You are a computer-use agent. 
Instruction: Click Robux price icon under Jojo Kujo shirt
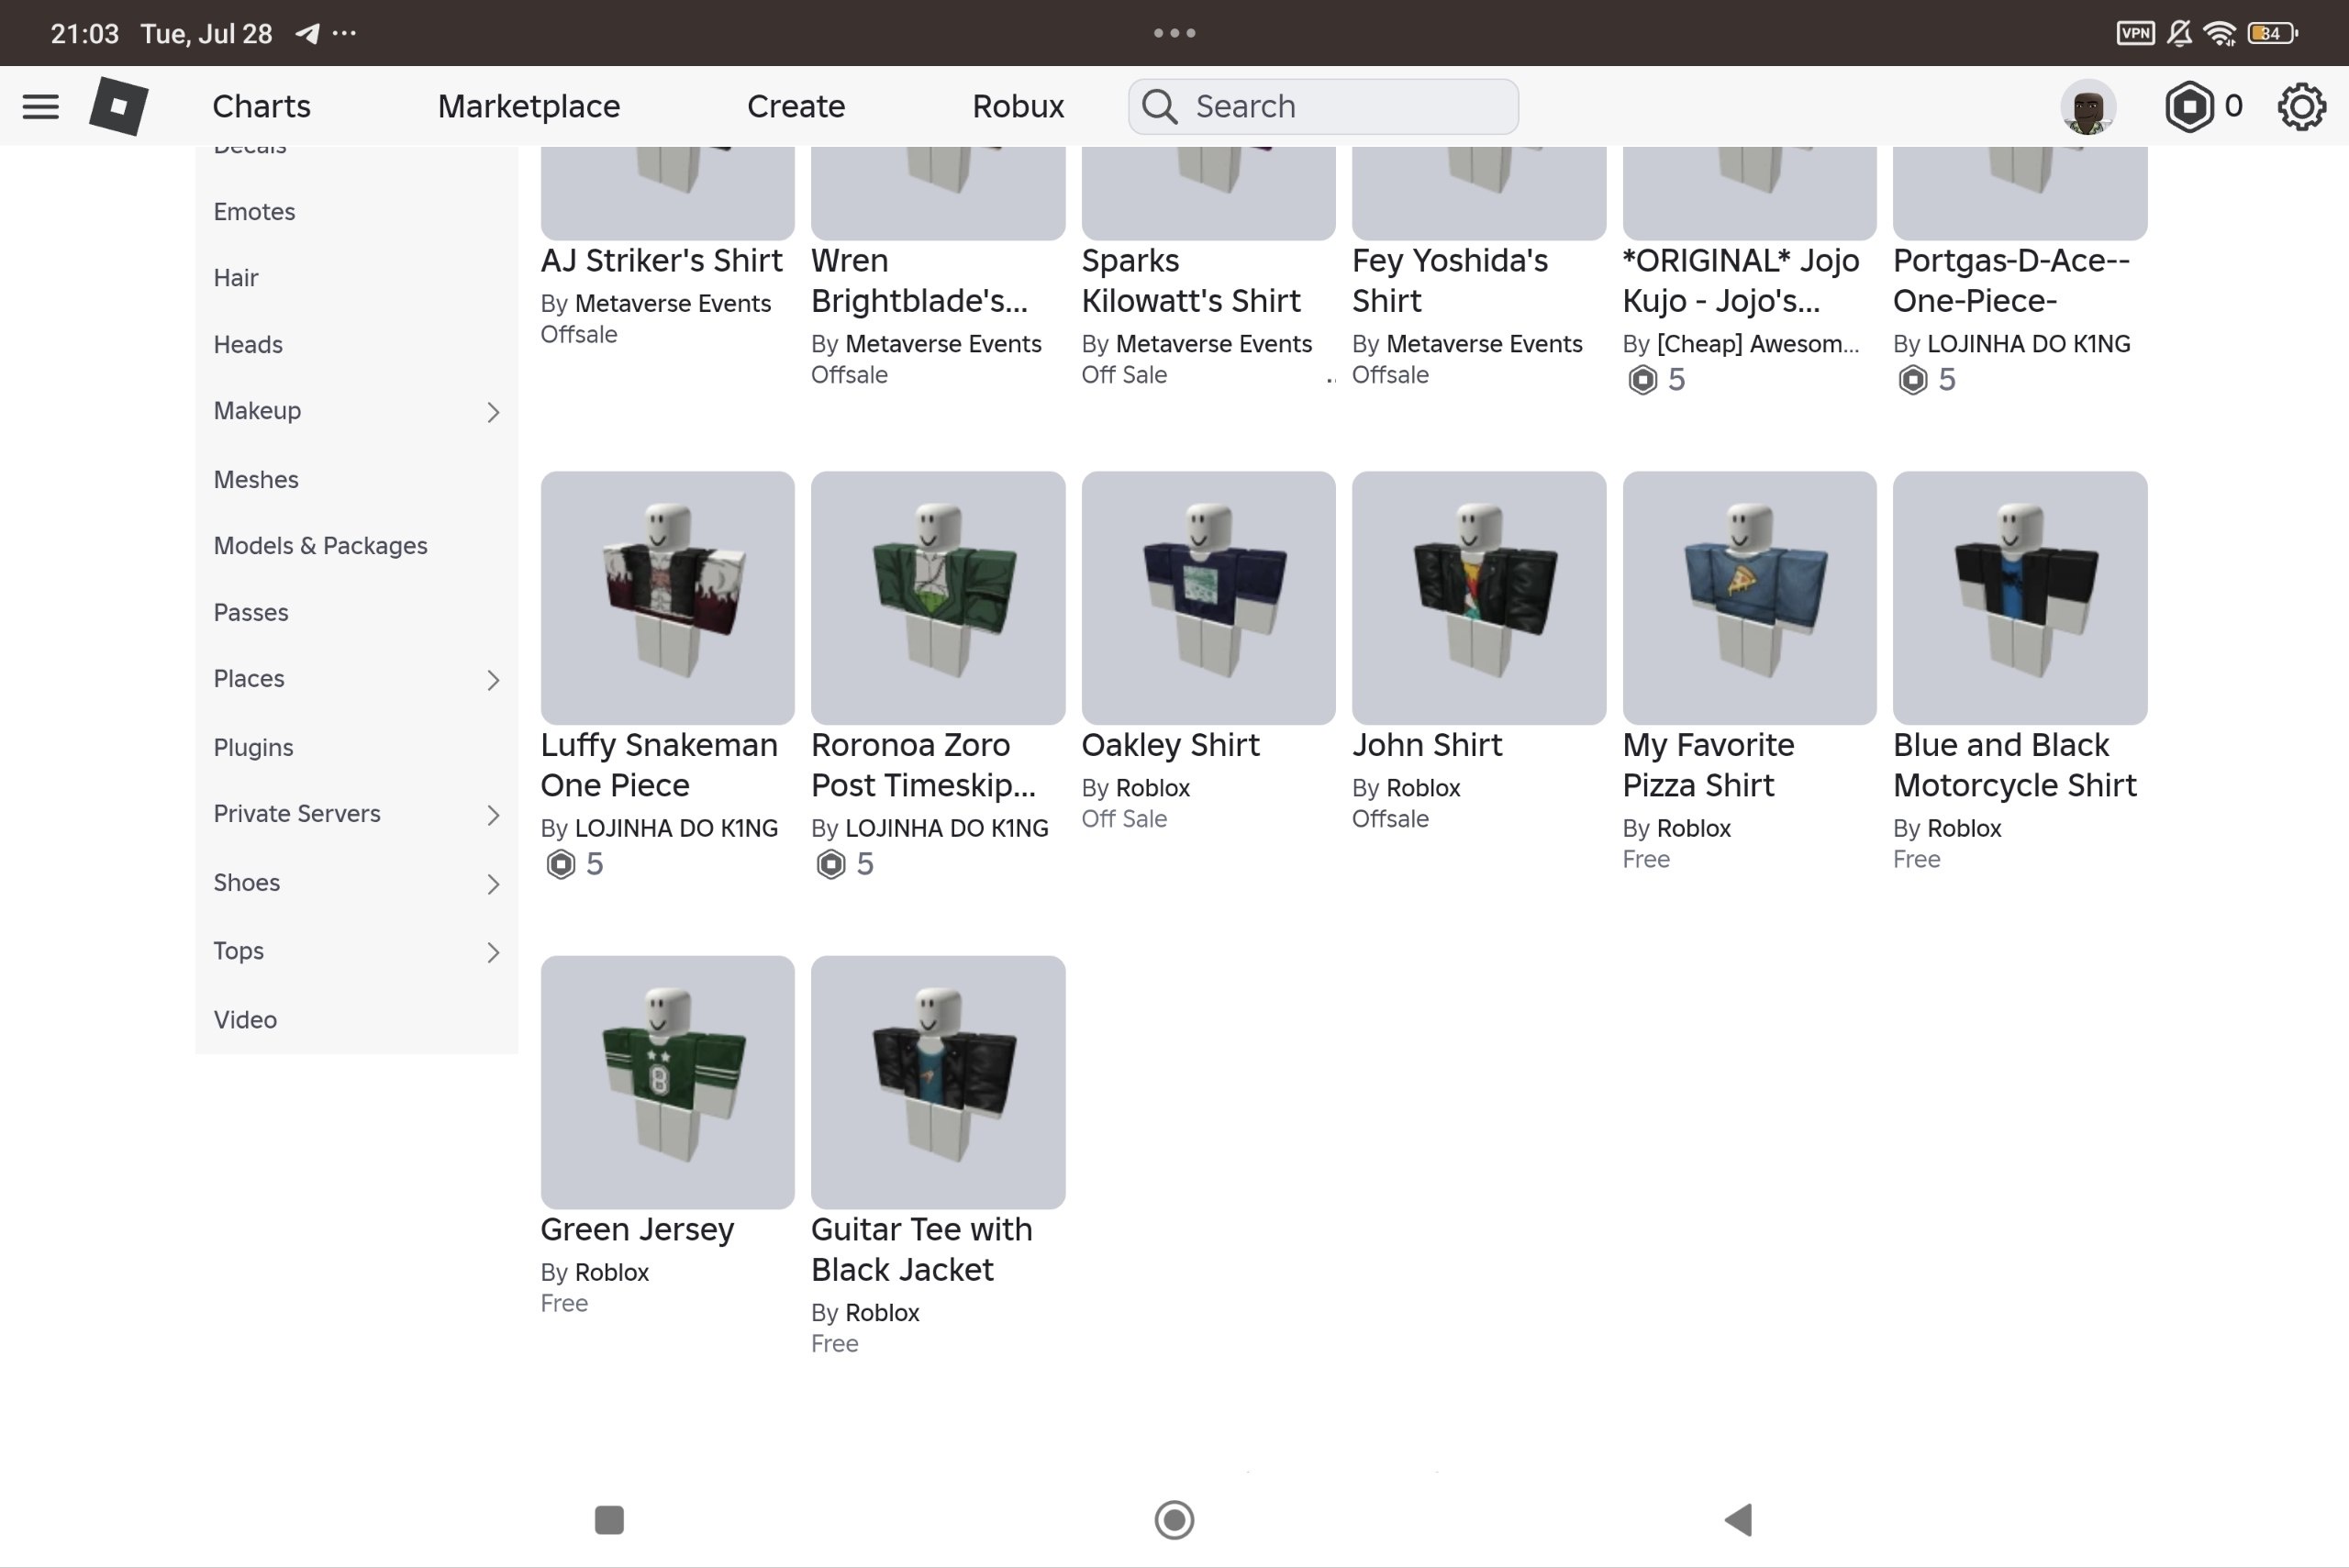coord(1642,380)
